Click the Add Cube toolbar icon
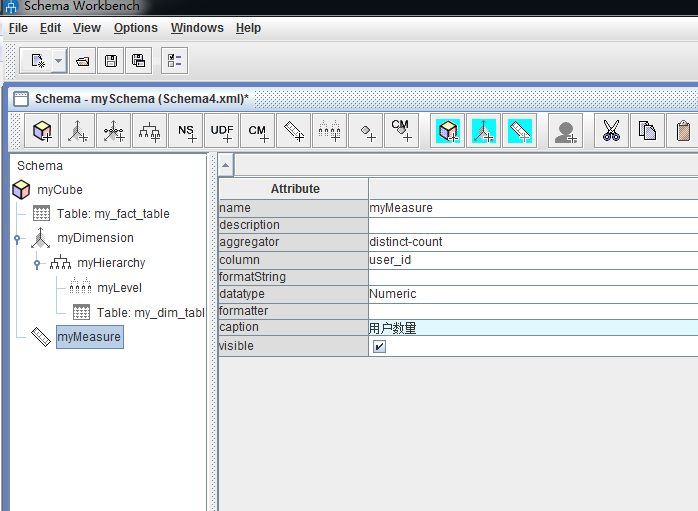 click(x=42, y=131)
